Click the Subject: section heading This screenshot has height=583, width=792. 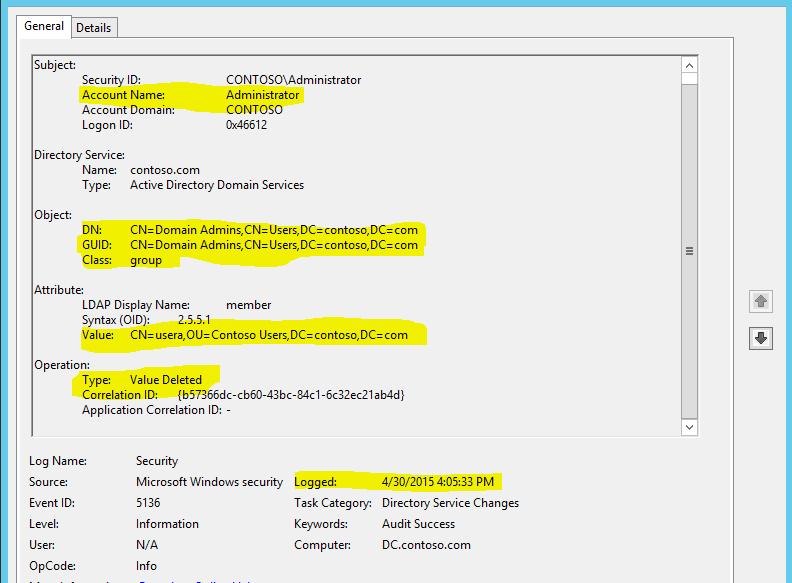tap(55, 65)
